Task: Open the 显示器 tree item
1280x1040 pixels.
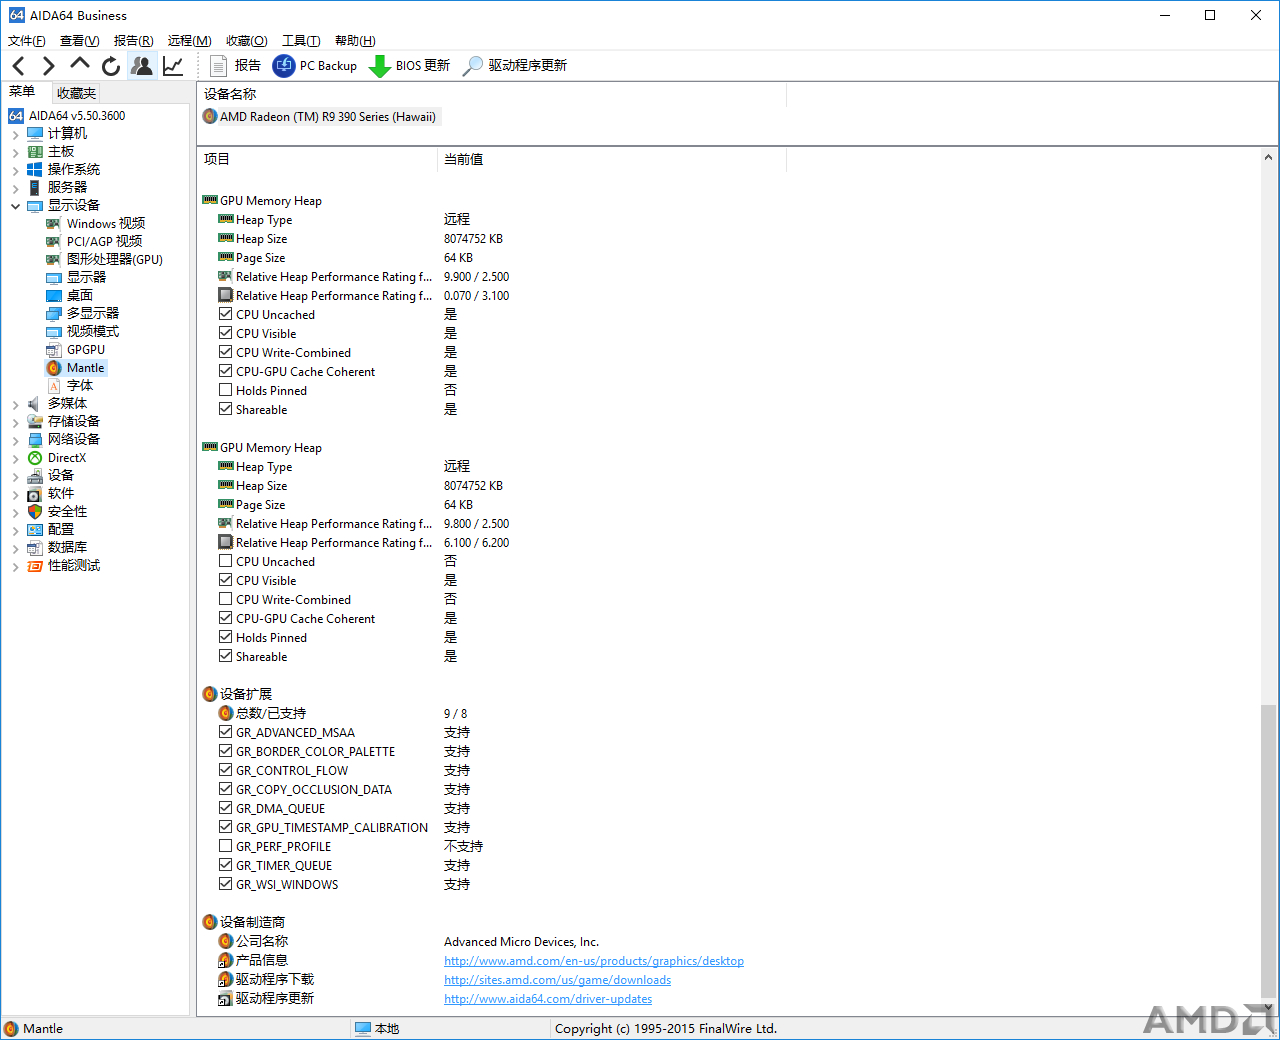Action: (x=86, y=277)
